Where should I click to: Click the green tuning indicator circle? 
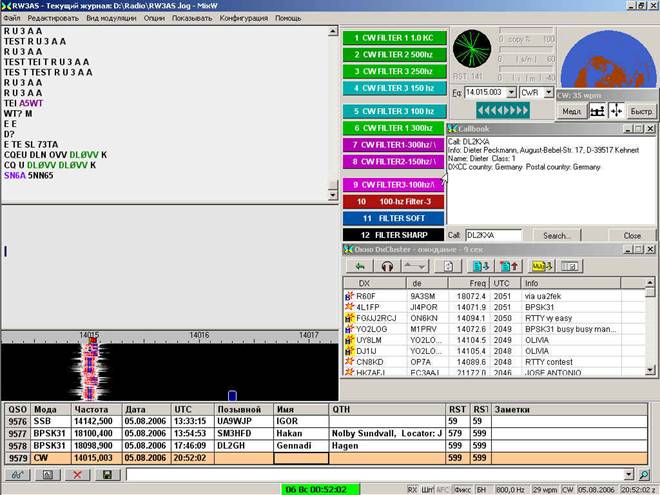coord(472,48)
